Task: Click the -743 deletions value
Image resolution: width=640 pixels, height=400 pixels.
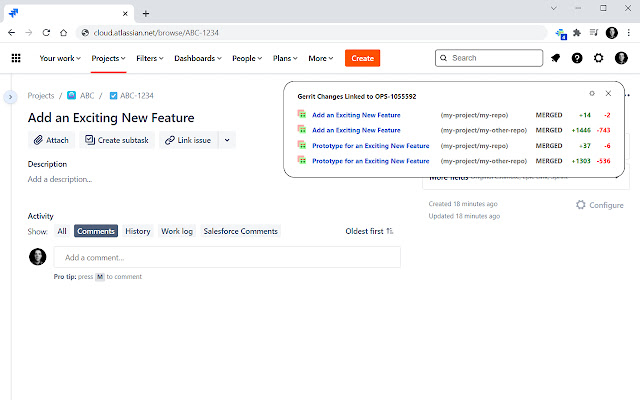Action: tap(603, 130)
